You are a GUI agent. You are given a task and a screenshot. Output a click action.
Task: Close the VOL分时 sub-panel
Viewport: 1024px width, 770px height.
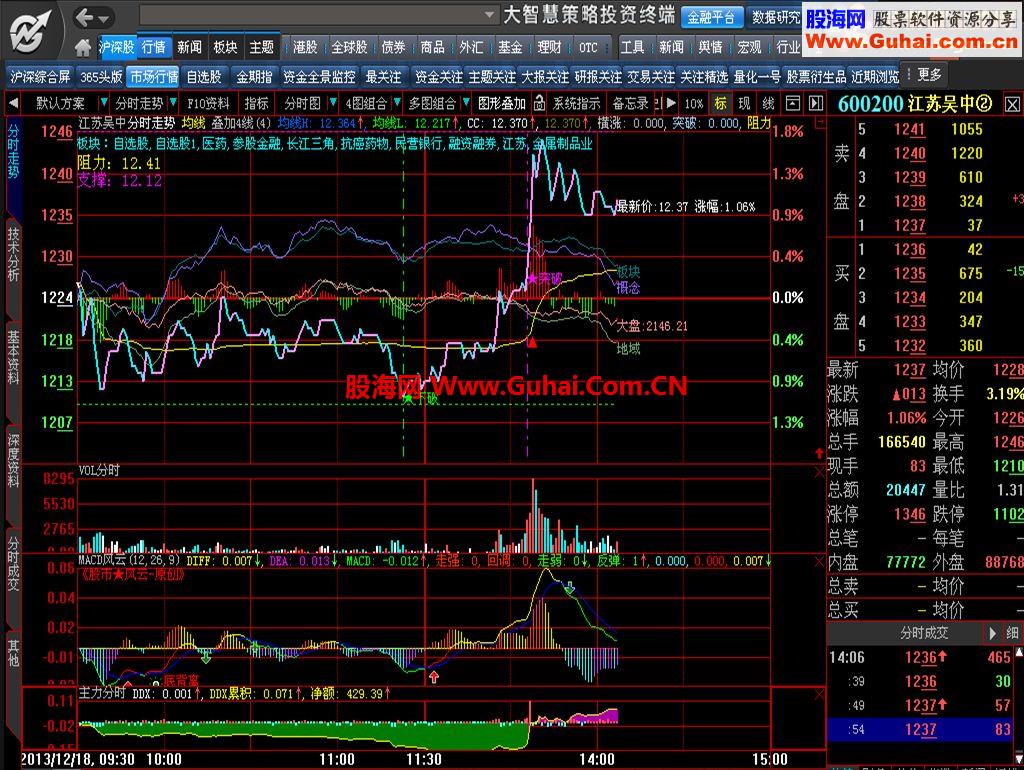pos(819,472)
